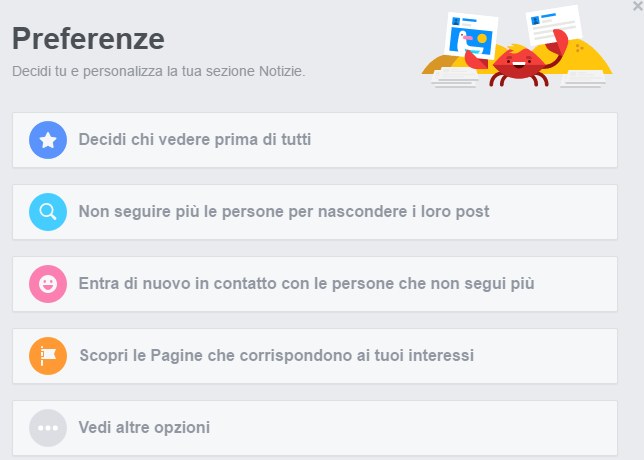Click the "Decidi tu e personalizza" subtitle
The image size is (644, 460).
(159, 71)
